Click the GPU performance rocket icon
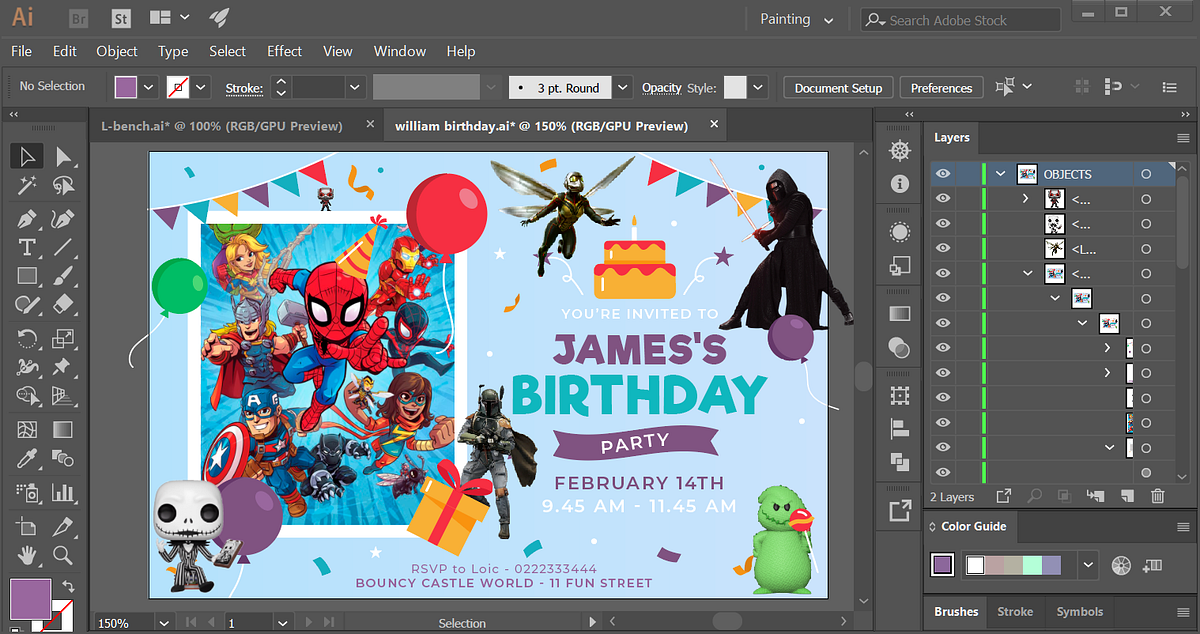 tap(217, 18)
